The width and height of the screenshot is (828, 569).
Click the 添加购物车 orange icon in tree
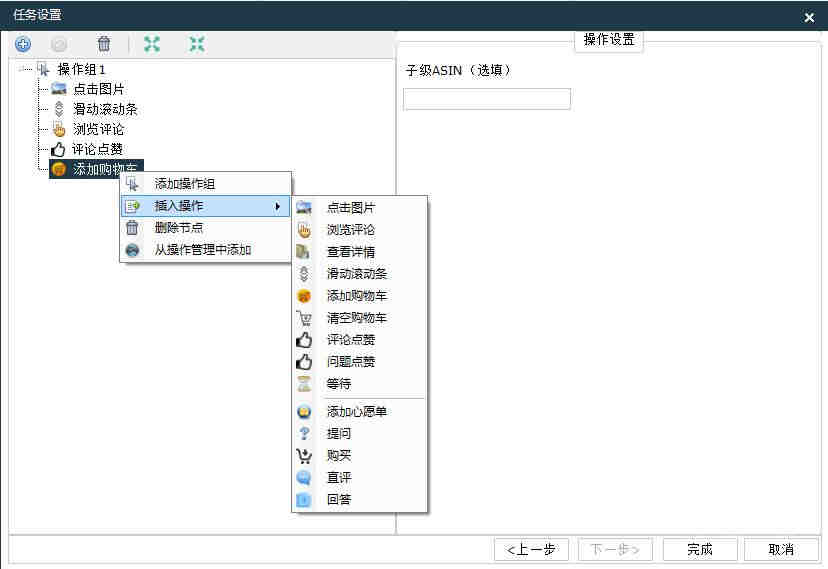59,169
